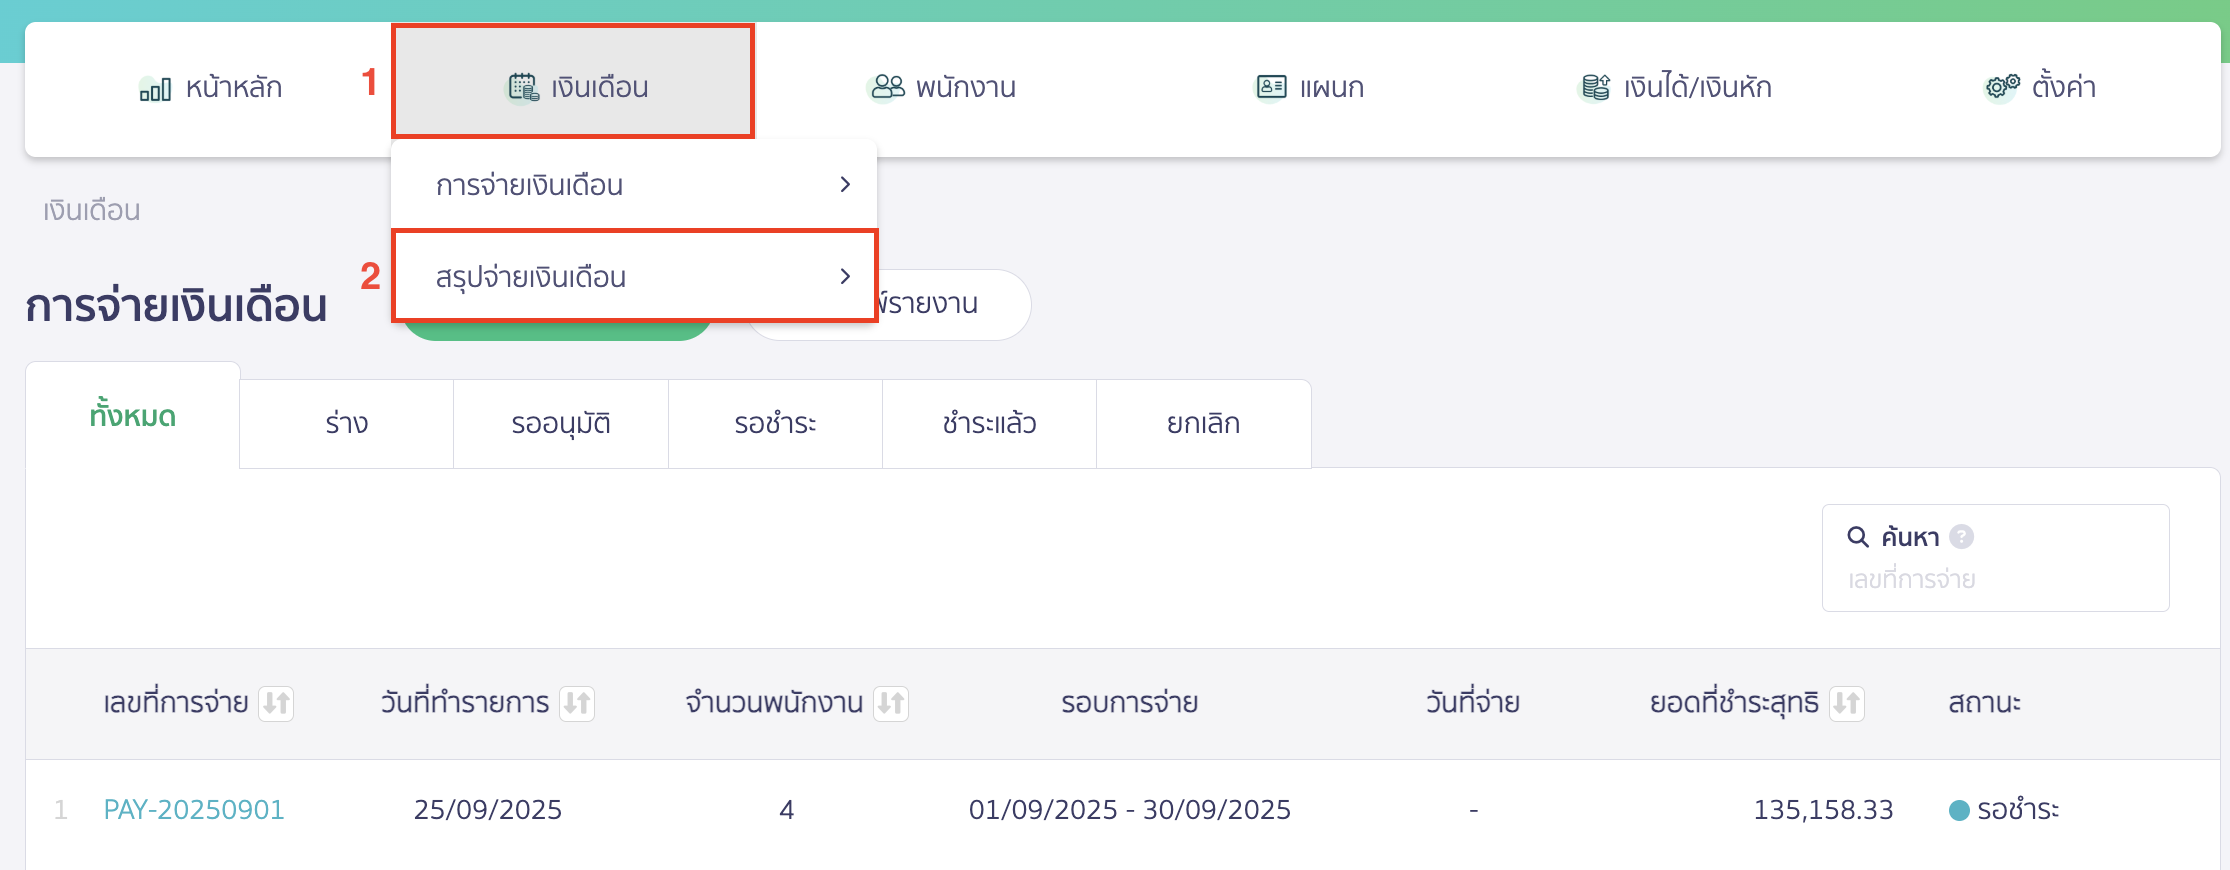Open the PAY-20250901 payment record link
The image size is (2230, 870).
(x=194, y=810)
